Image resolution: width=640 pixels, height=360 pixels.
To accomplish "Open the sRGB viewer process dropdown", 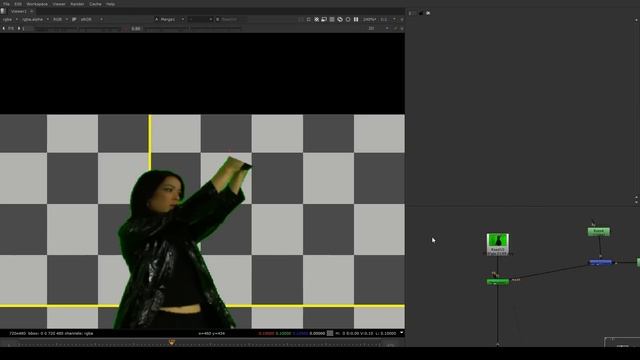I will click(x=91, y=19).
